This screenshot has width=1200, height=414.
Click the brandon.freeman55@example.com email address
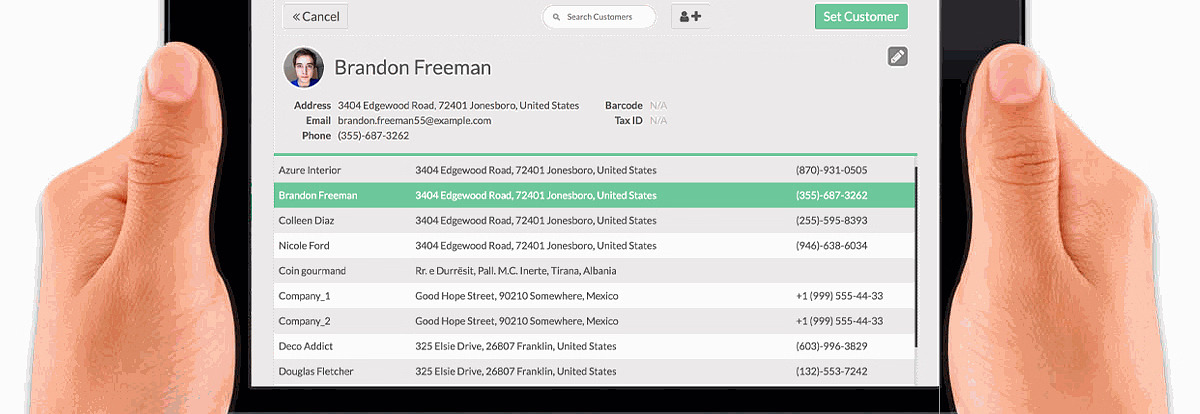coord(414,120)
